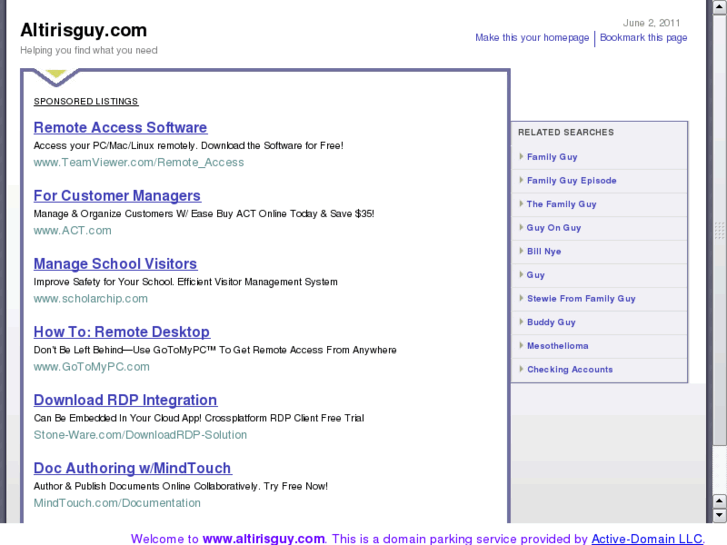The height and width of the screenshot is (545, 727).
Task: Click arrow icon beside Buddy Guy
Action: coord(521,322)
